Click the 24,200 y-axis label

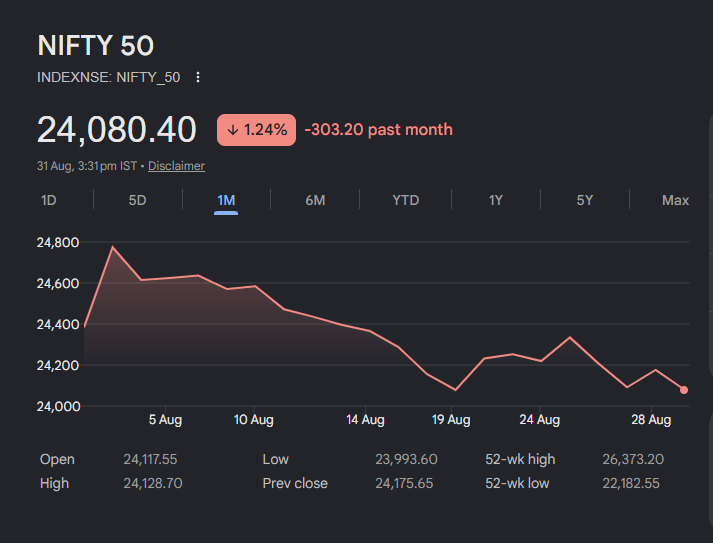58,365
